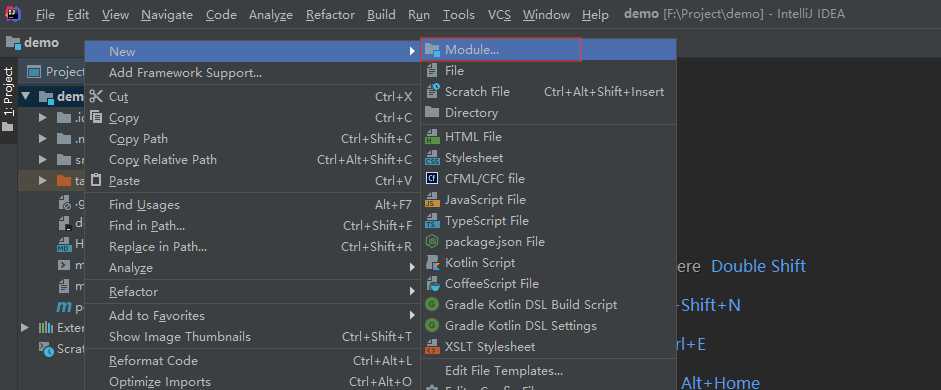Select Edit File Templates entry
Viewport: 941px width, 390px height.
549,371
